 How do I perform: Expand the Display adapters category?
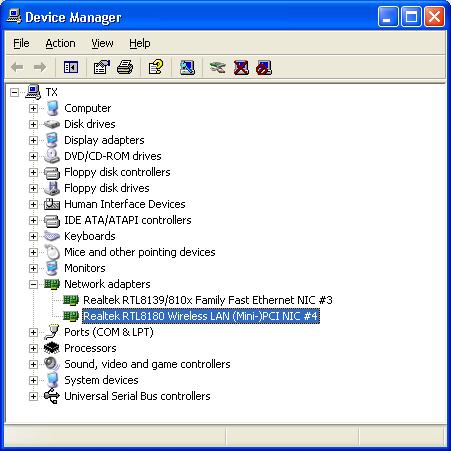(x=33, y=140)
